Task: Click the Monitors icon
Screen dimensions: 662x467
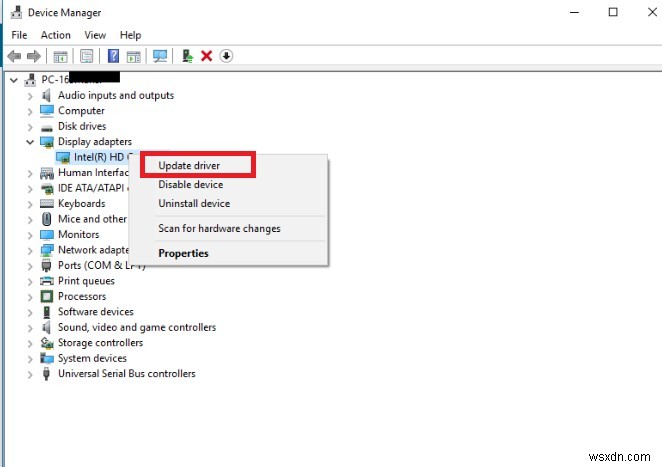Action: [47, 235]
